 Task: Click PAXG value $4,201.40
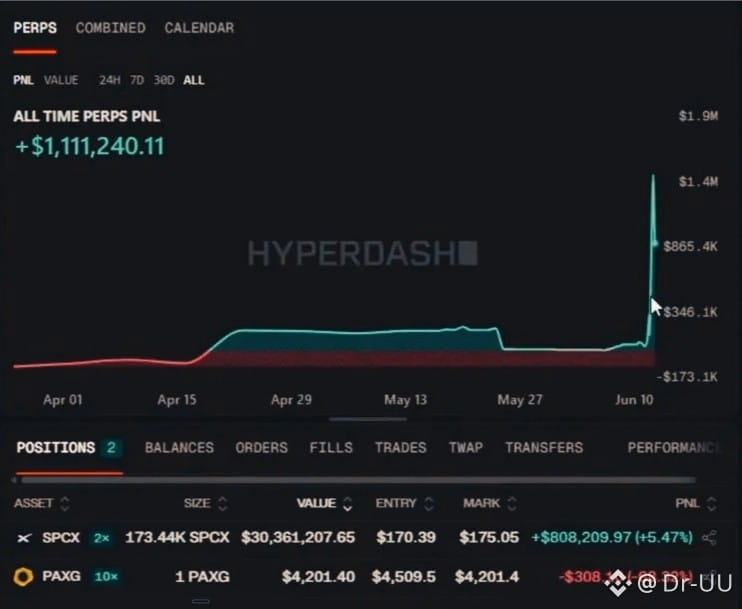[x=318, y=577]
